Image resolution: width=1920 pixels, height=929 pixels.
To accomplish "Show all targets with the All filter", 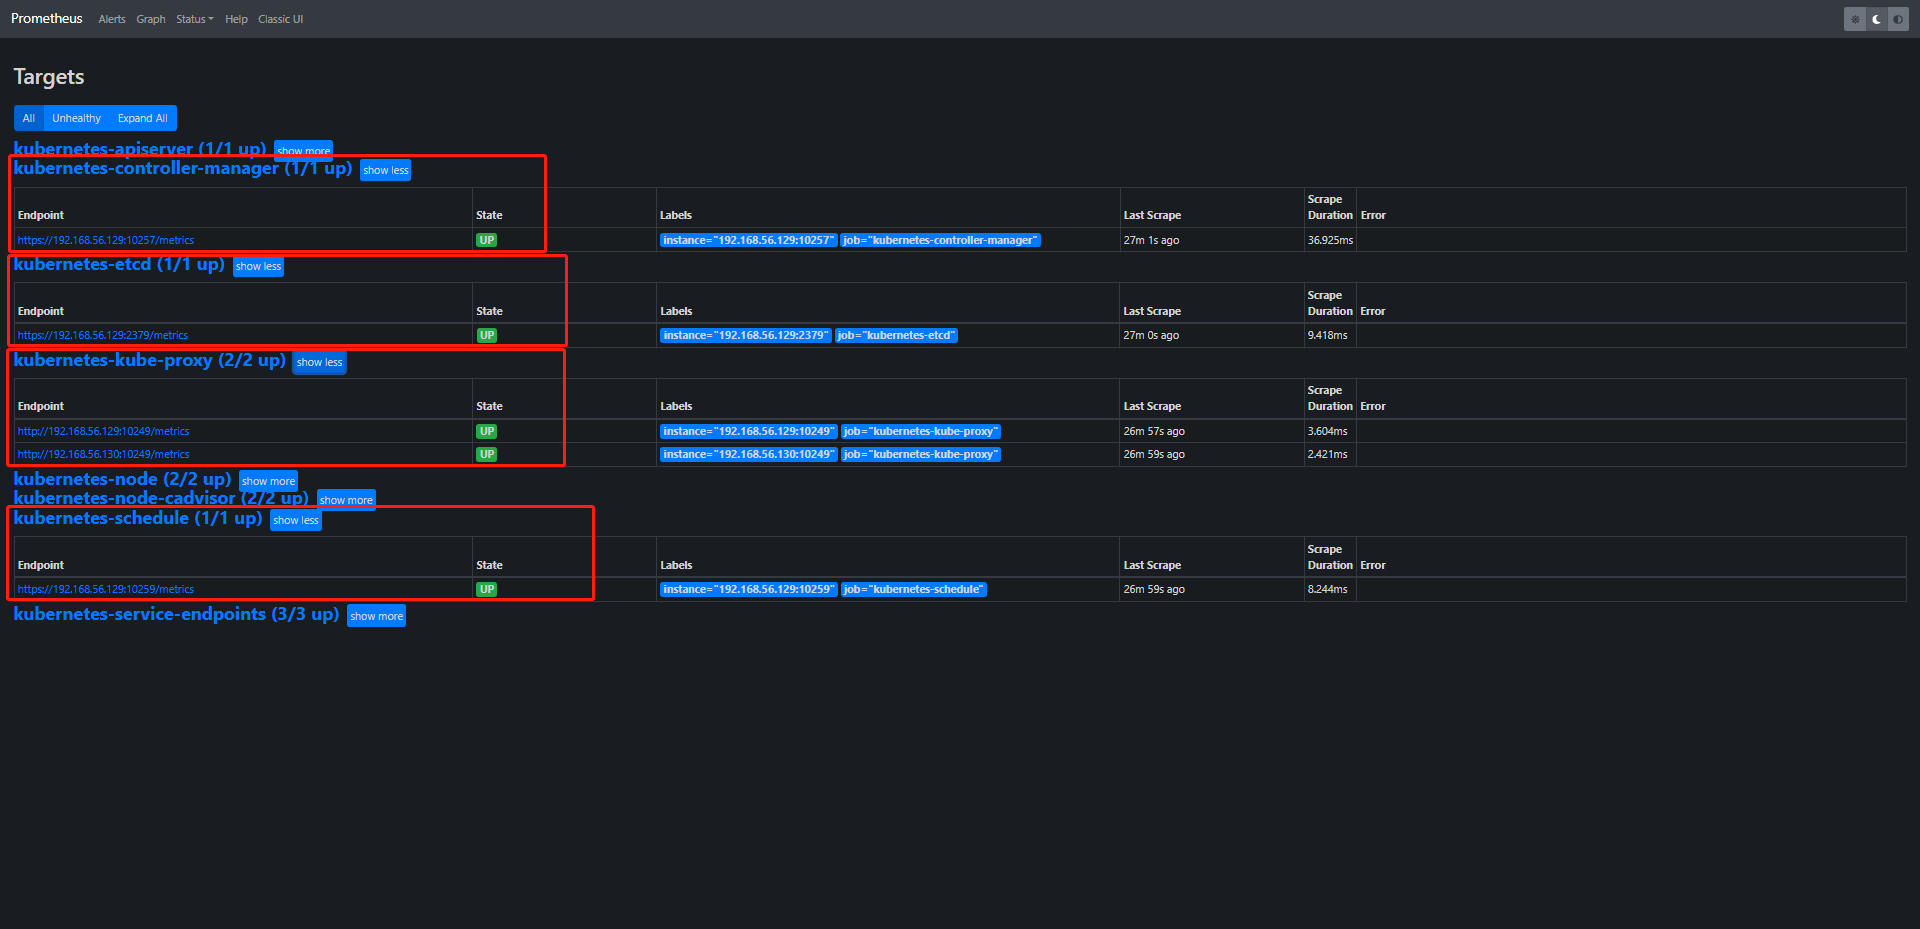I will pyautogui.click(x=29, y=118).
